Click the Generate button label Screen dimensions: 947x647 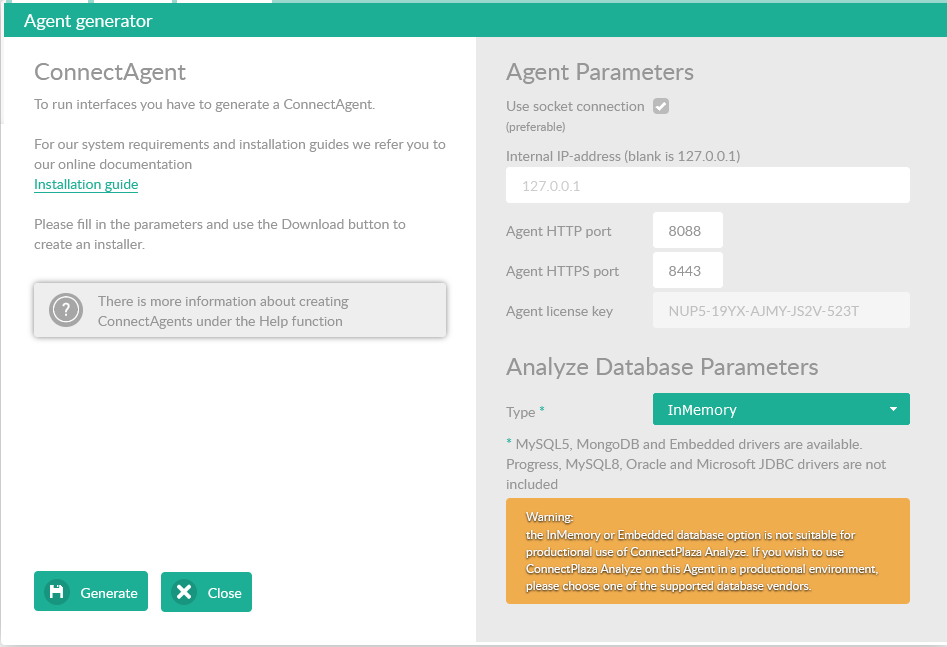[109, 593]
